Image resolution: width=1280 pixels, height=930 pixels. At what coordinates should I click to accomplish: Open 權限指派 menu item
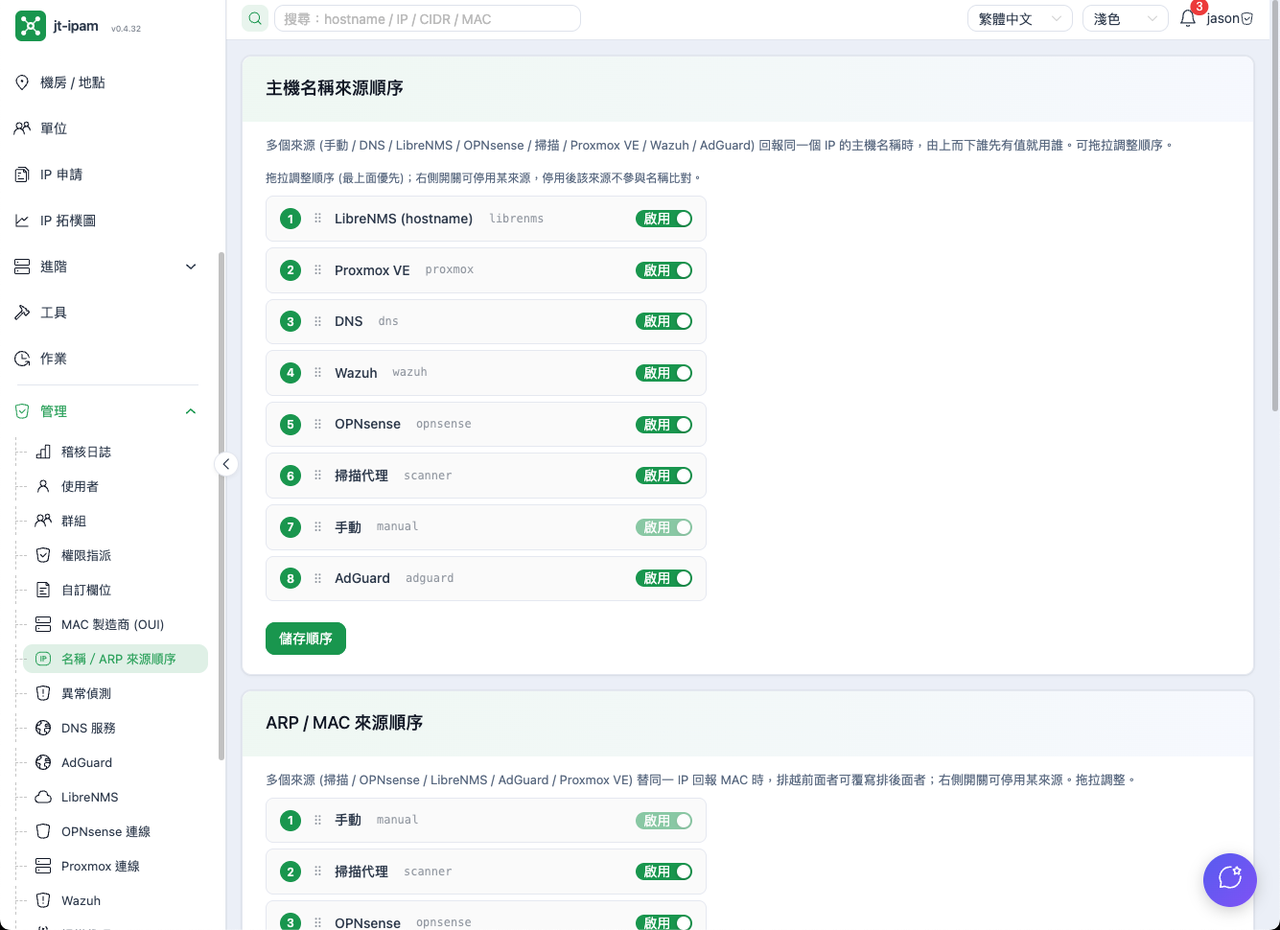(116, 555)
